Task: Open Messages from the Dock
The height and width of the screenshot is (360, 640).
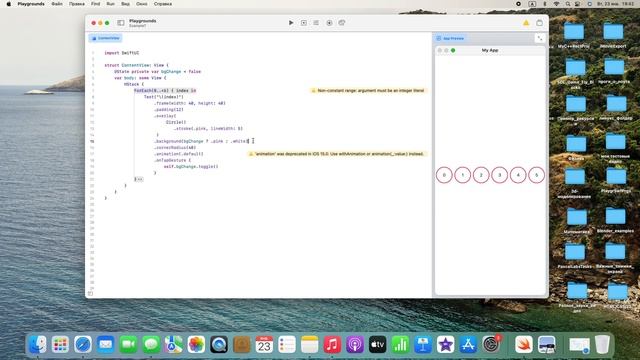Action: [151, 345]
